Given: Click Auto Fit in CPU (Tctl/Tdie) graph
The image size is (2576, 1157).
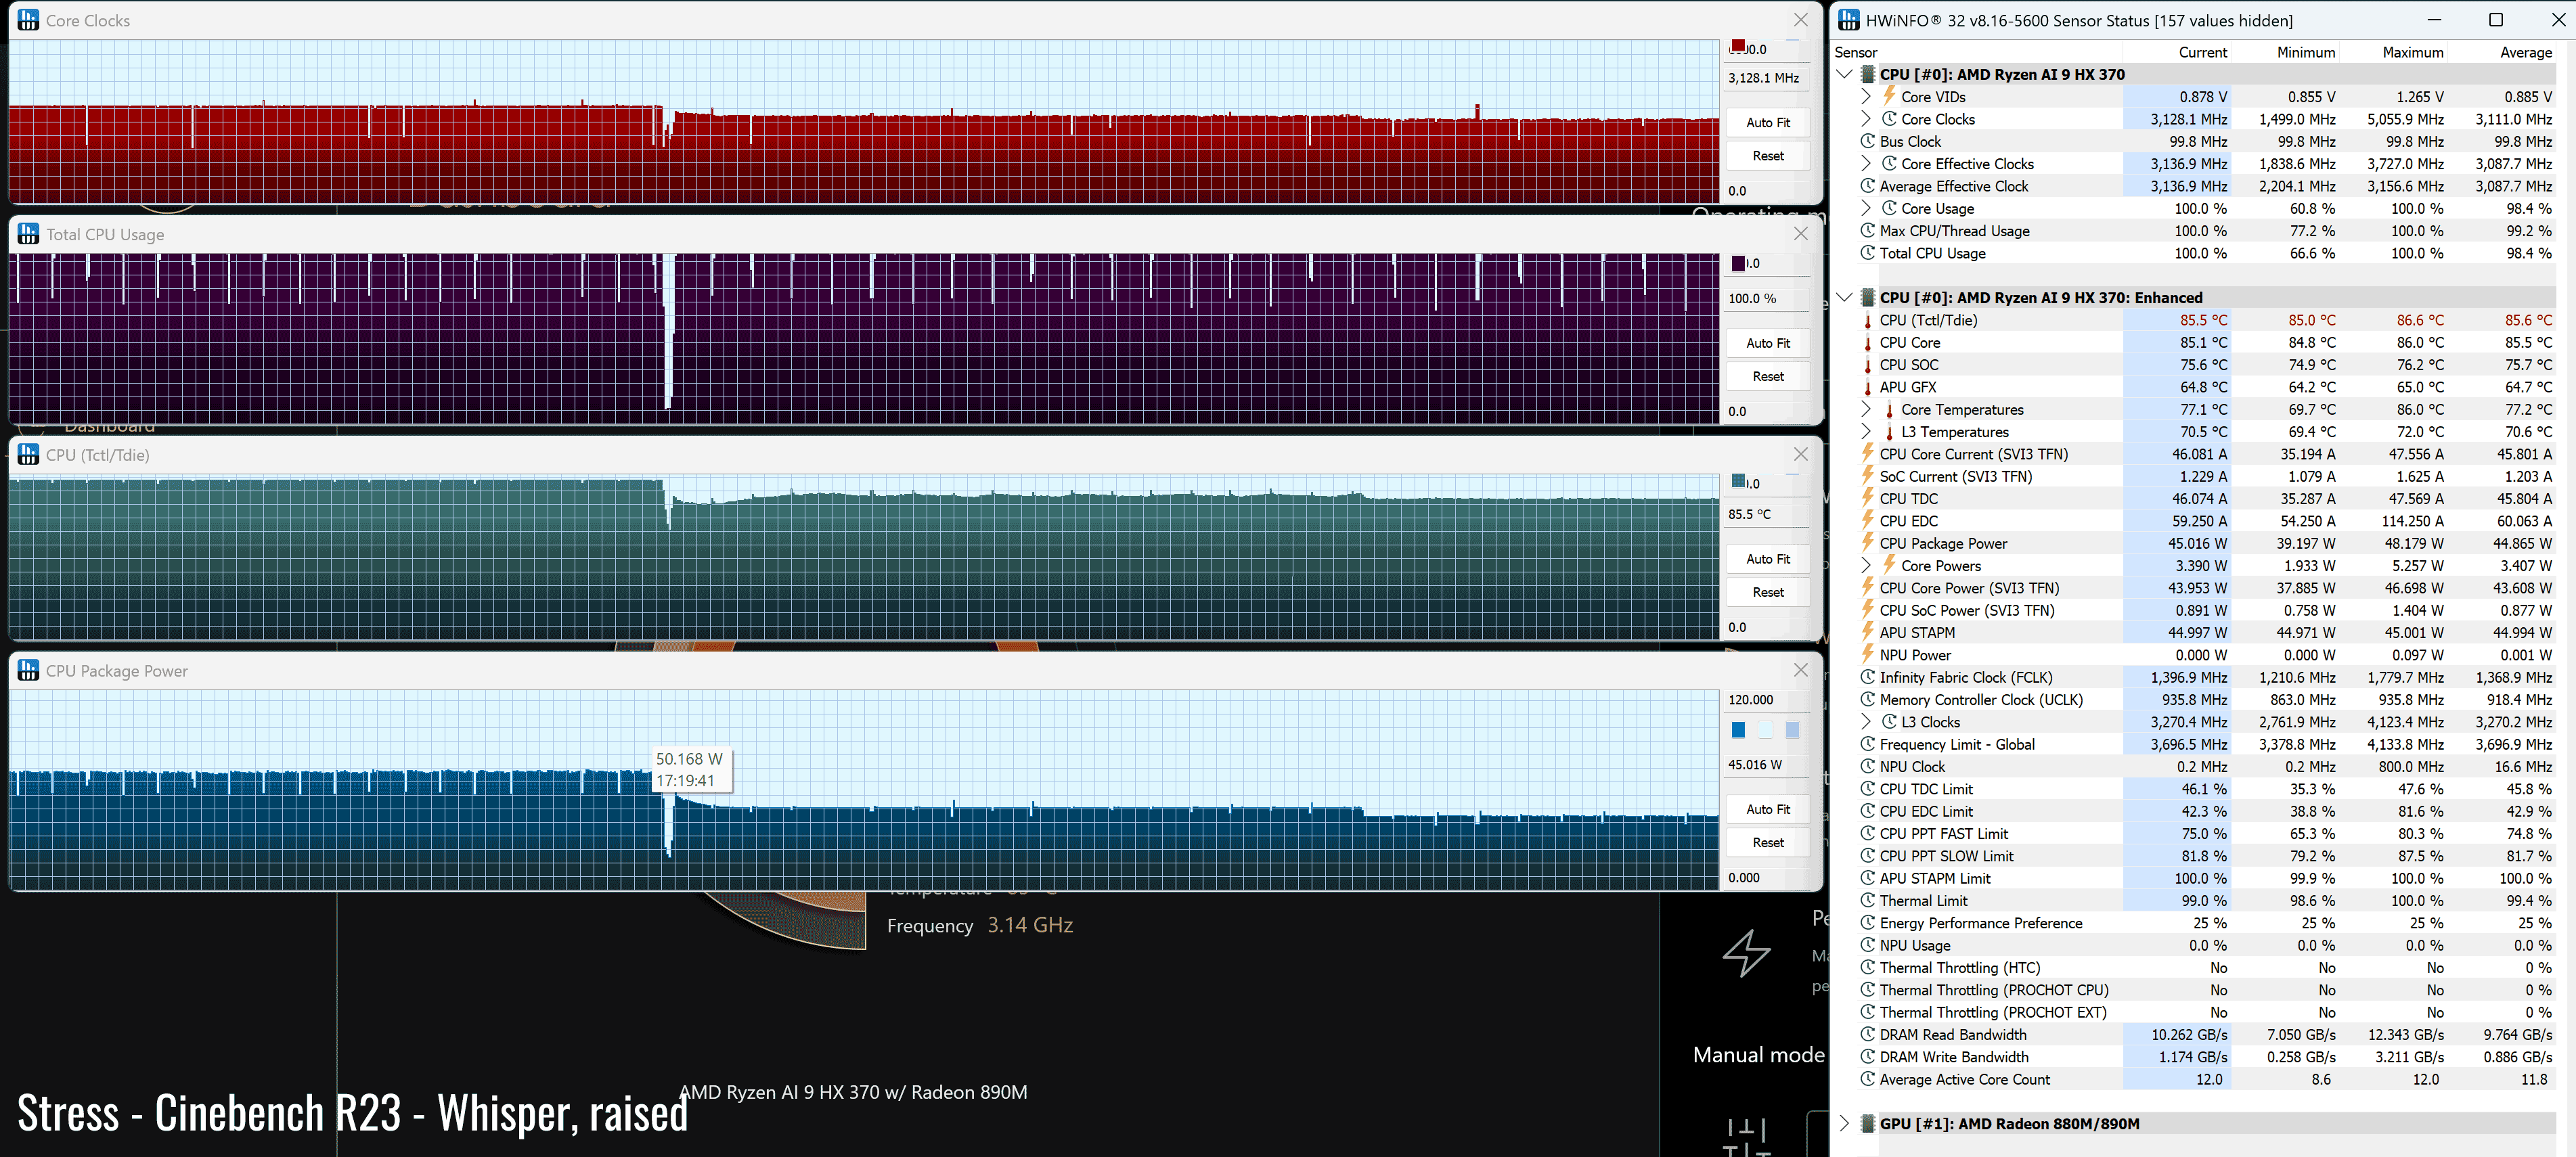Looking at the screenshot, I should pos(1767,559).
